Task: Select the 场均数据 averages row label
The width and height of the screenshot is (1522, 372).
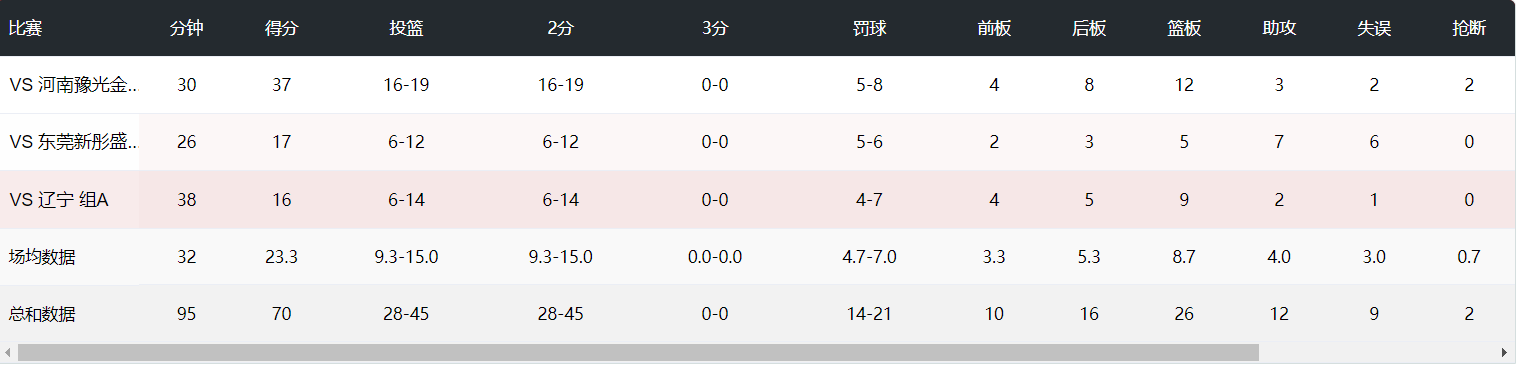Action: coord(42,257)
